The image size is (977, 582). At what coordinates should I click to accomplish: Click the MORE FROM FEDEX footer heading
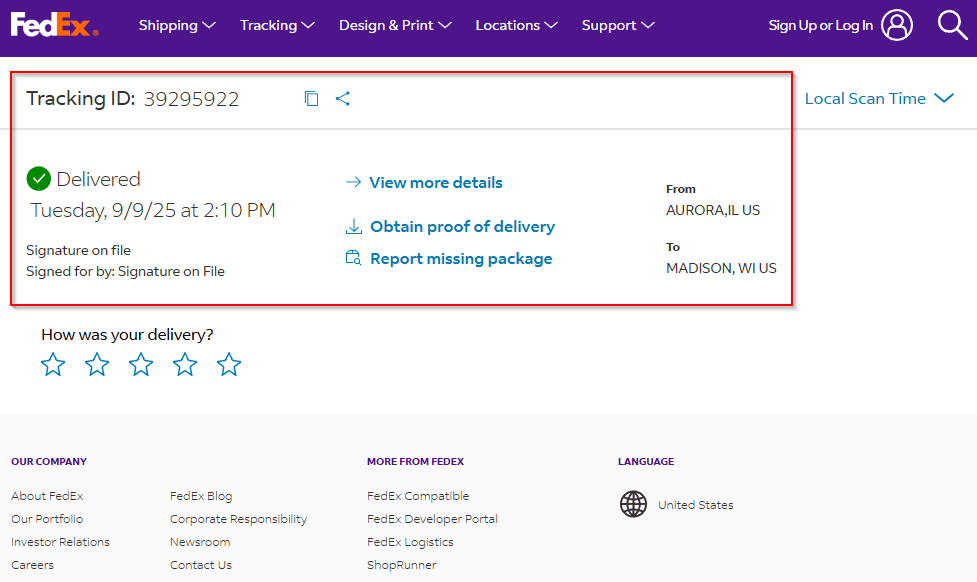[416, 462]
